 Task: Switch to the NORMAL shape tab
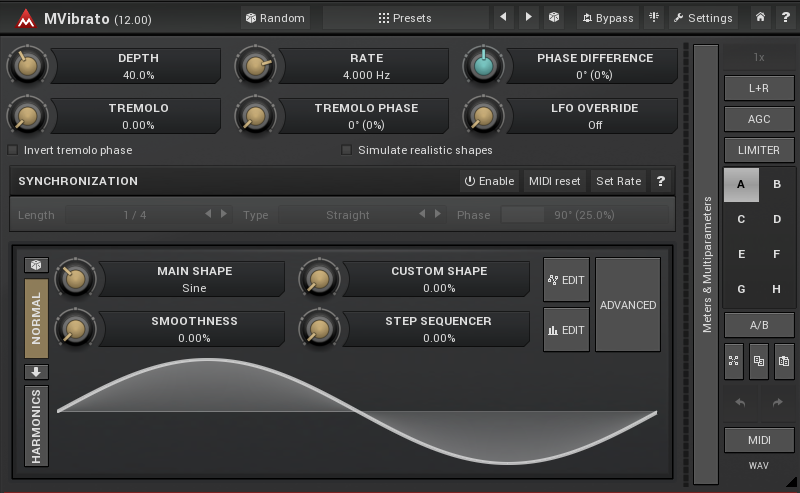pos(36,318)
